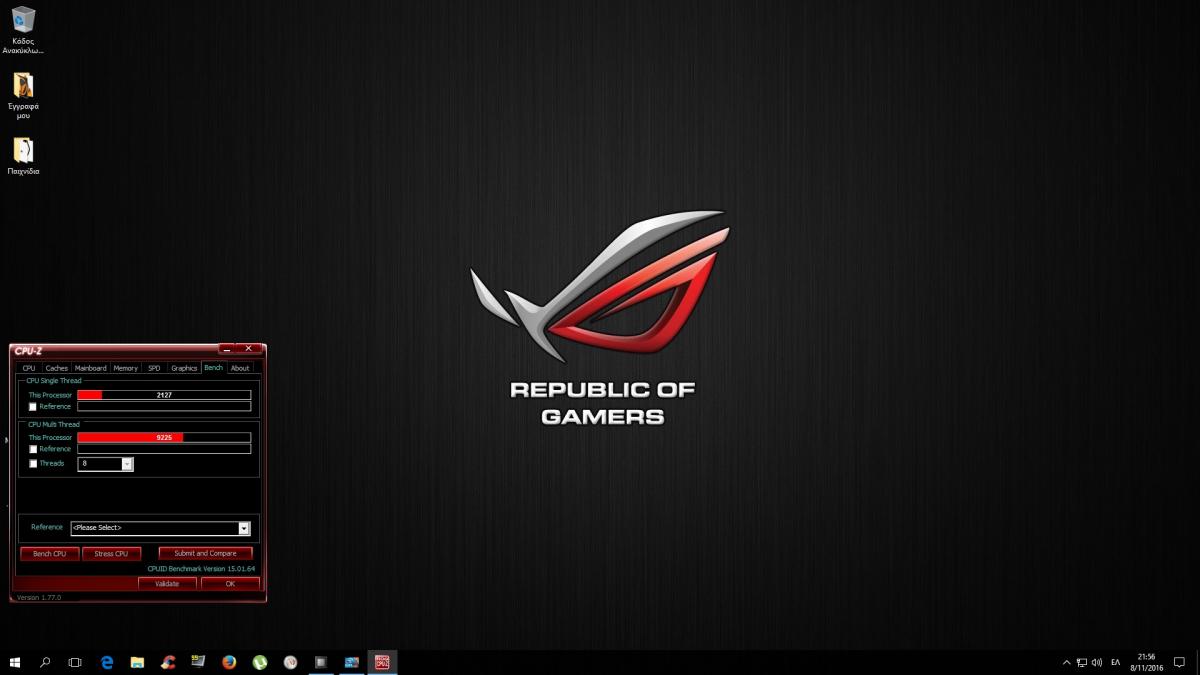Open the Παιχνίδια desktop folder
The image size is (1200, 675).
[x=23, y=155]
